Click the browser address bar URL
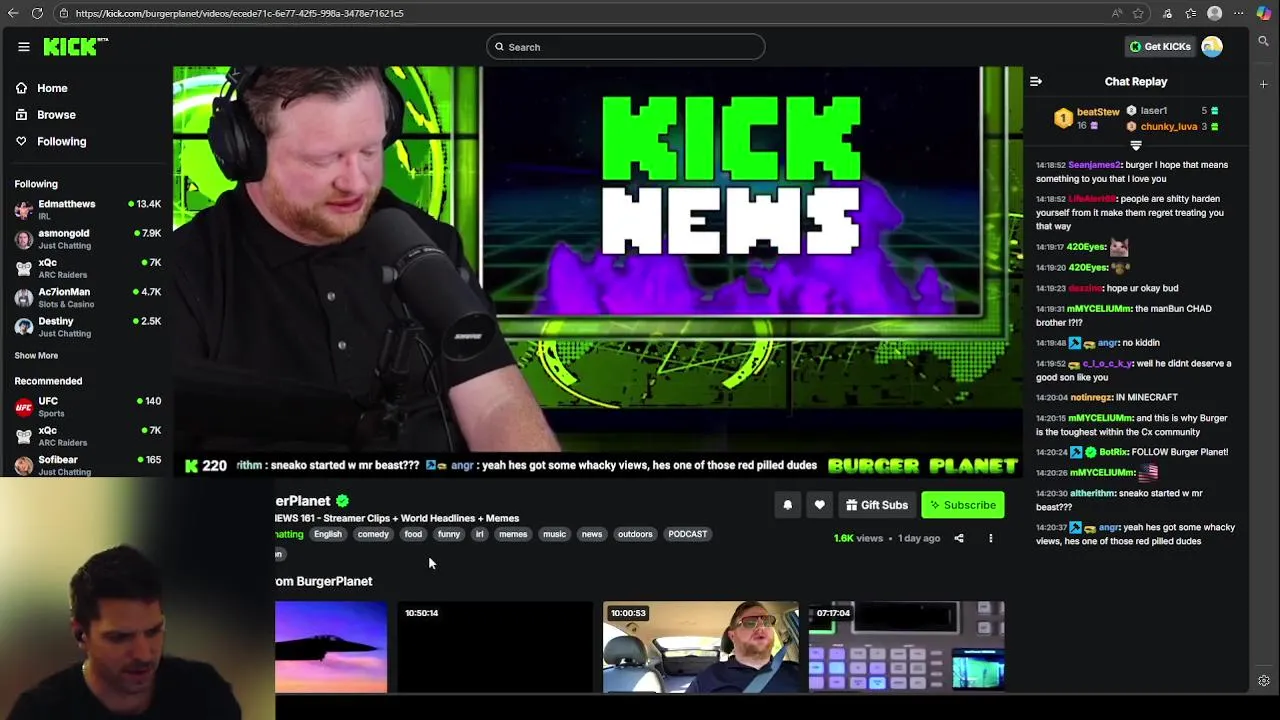This screenshot has height=720, width=1280. click(239, 13)
